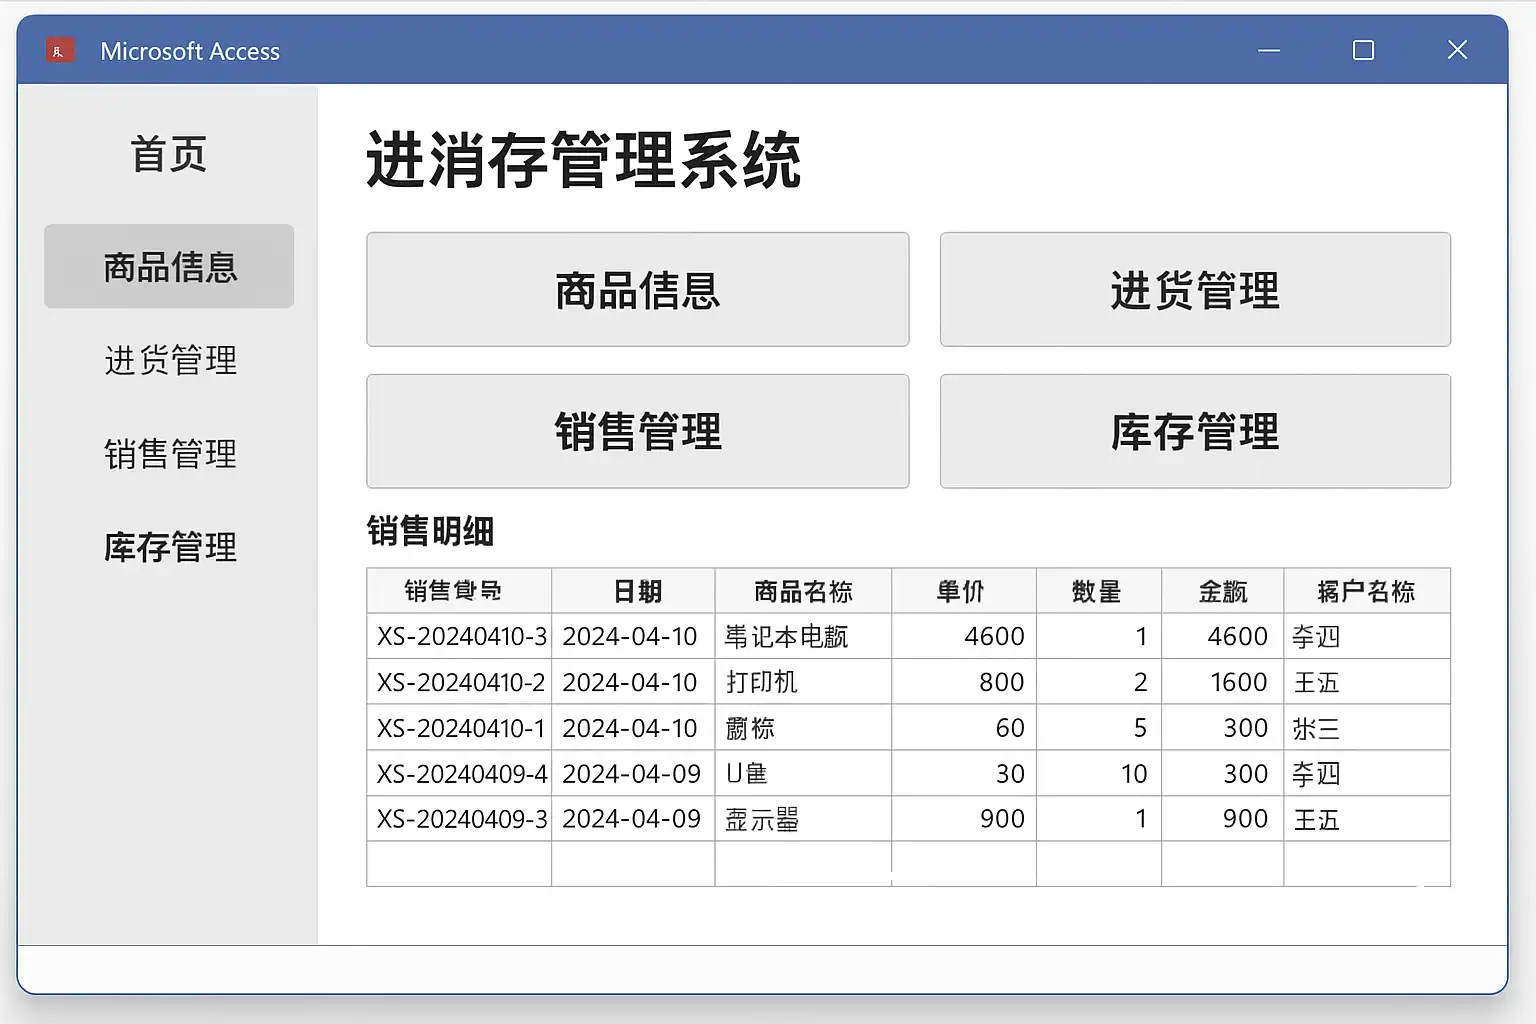Go to 进货管理 in the sidebar
Viewport: 1536px width, 1024px height.
170,360
